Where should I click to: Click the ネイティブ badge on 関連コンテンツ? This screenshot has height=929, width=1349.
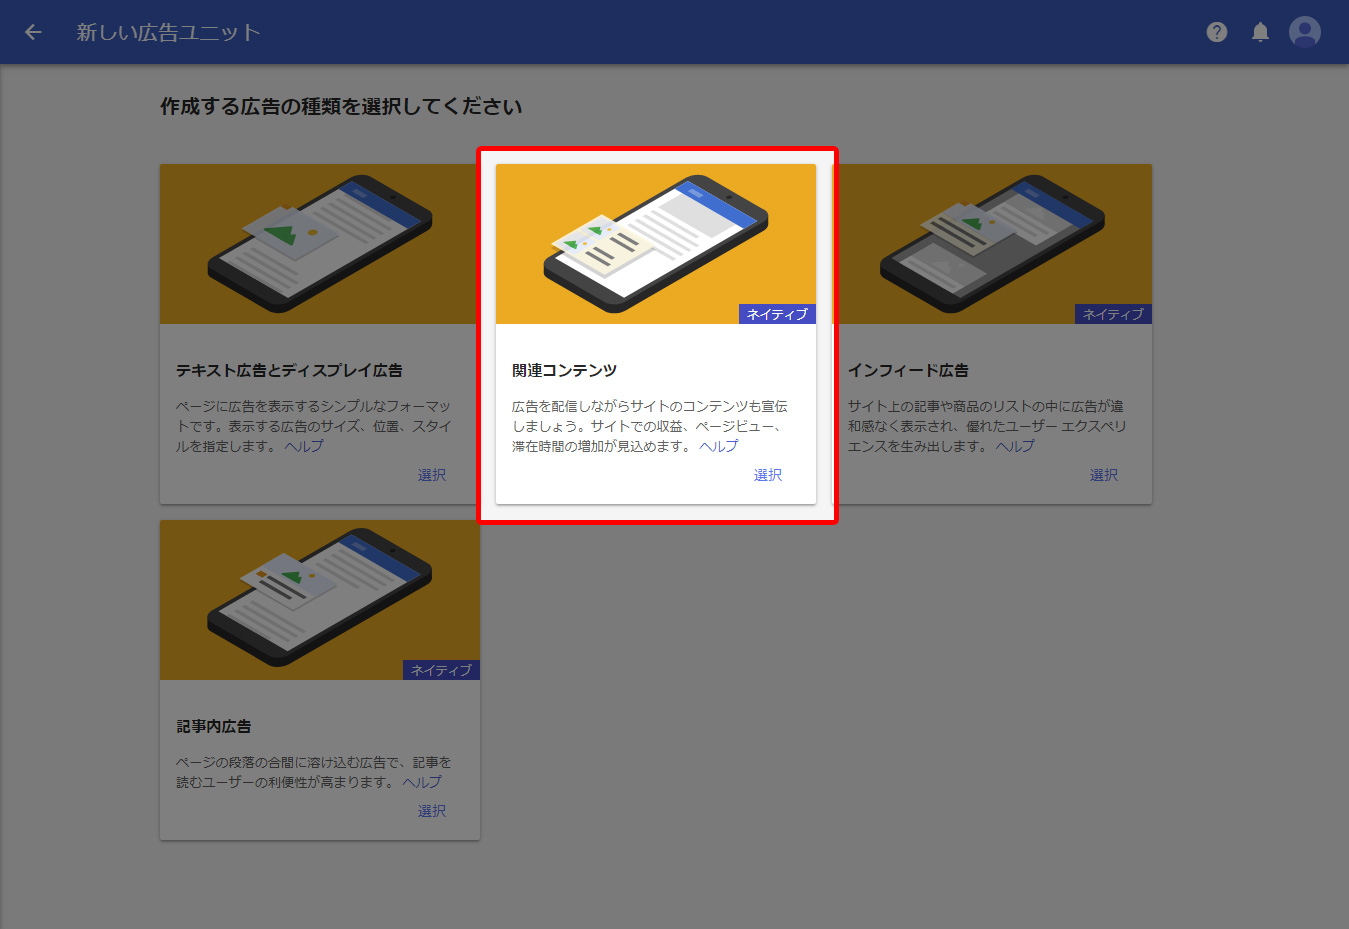(777, 314)
